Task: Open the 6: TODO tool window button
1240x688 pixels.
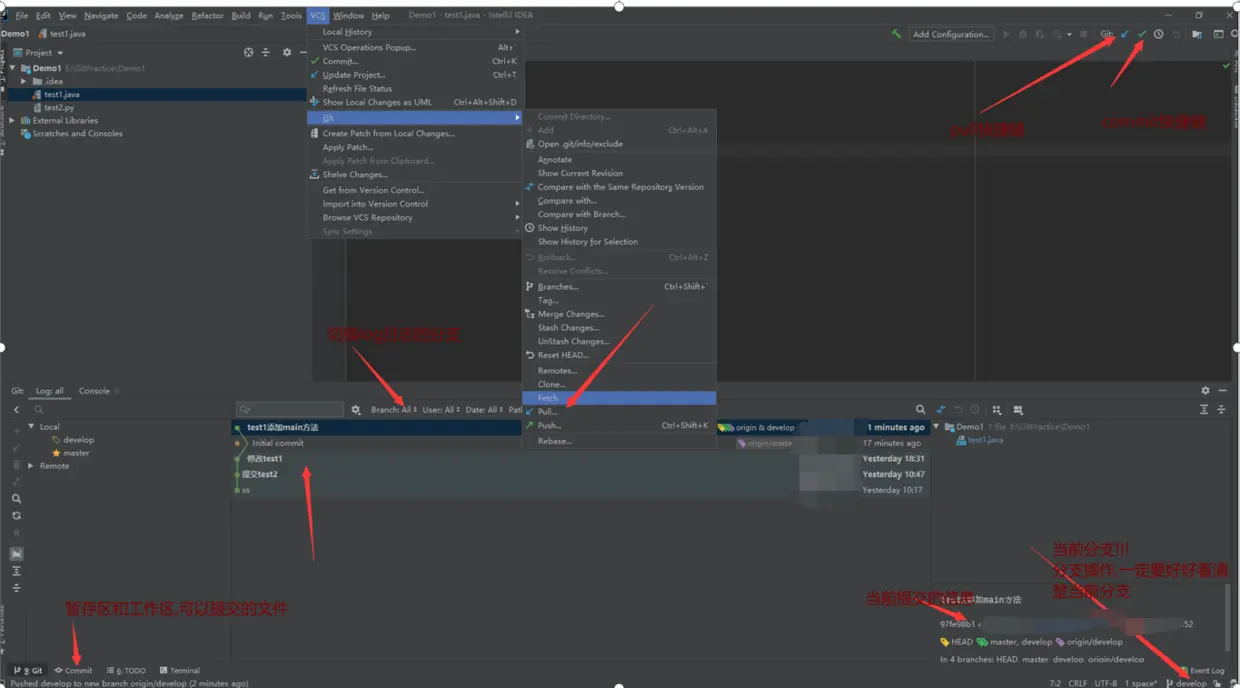Action: (x=126, y=670)
